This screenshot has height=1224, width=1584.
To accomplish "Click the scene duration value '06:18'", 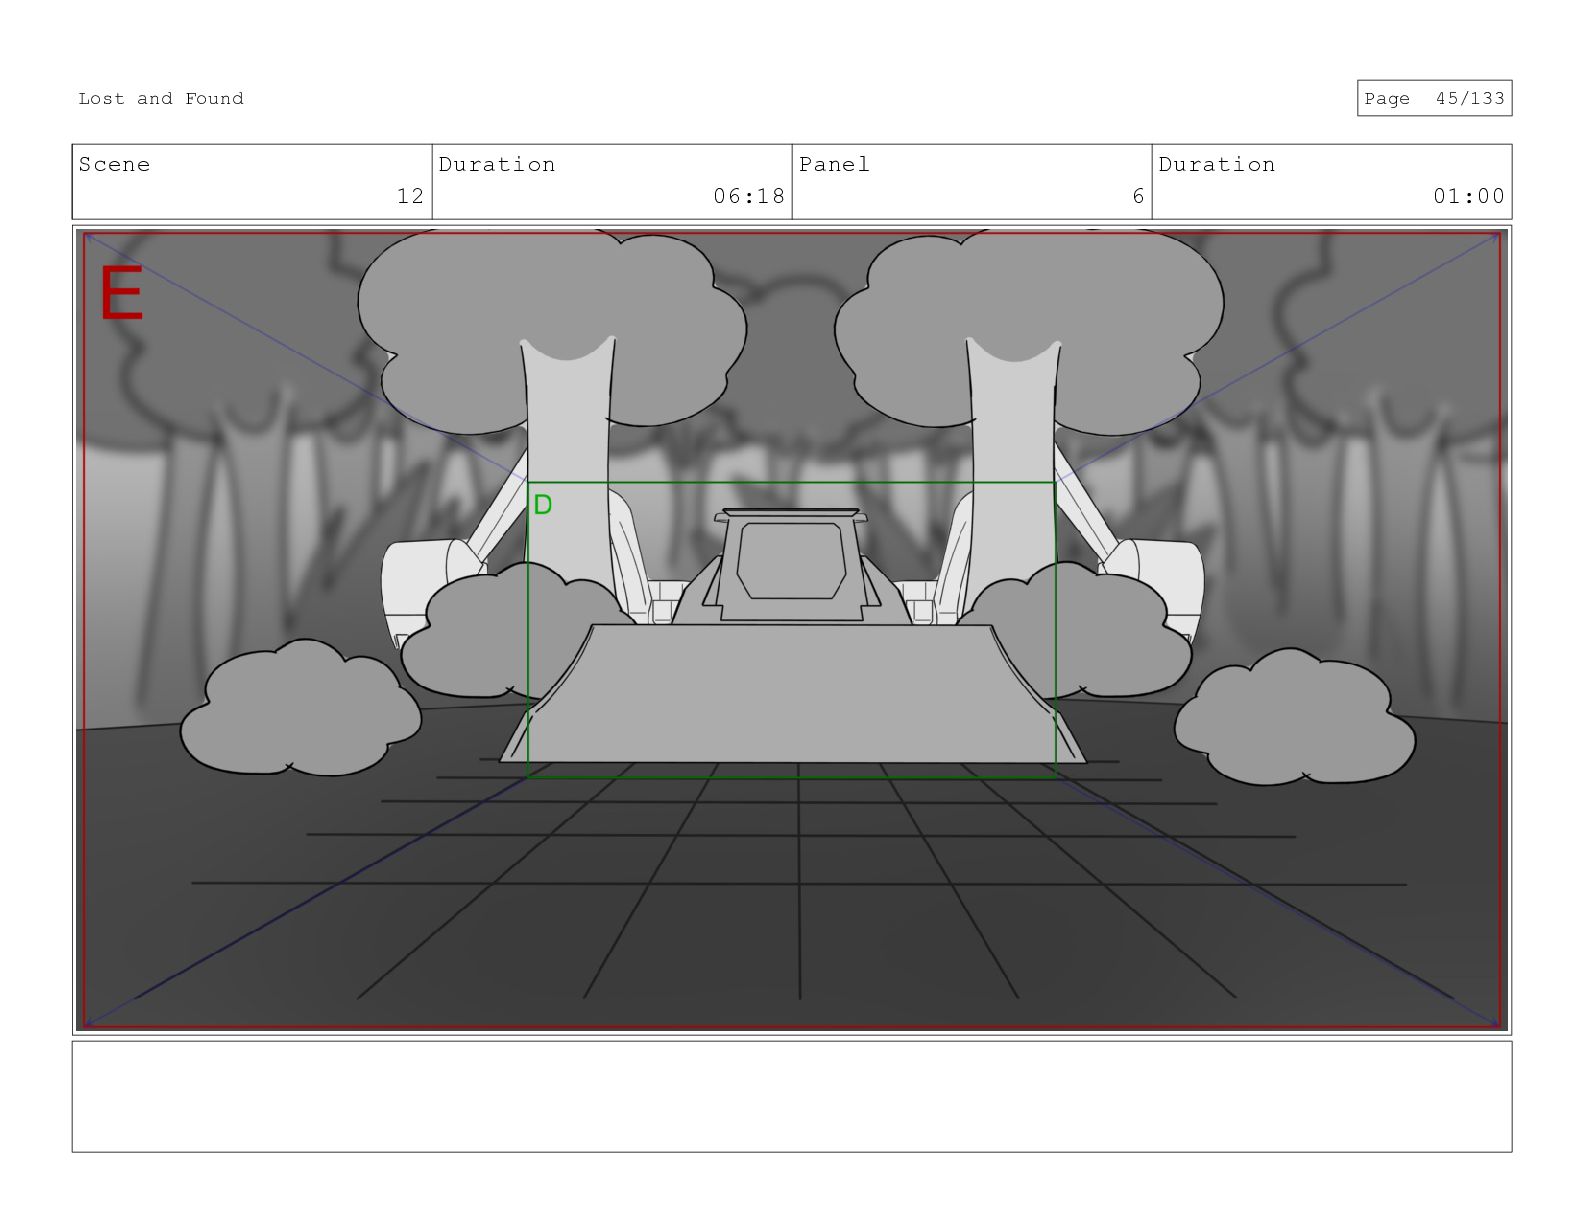I will pos(749,196).
